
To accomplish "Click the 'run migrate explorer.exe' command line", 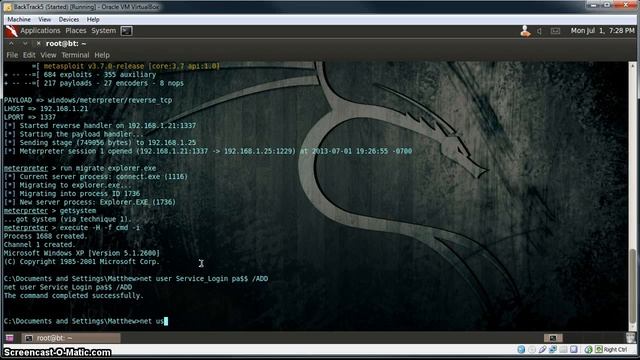I will pos(80,168).
